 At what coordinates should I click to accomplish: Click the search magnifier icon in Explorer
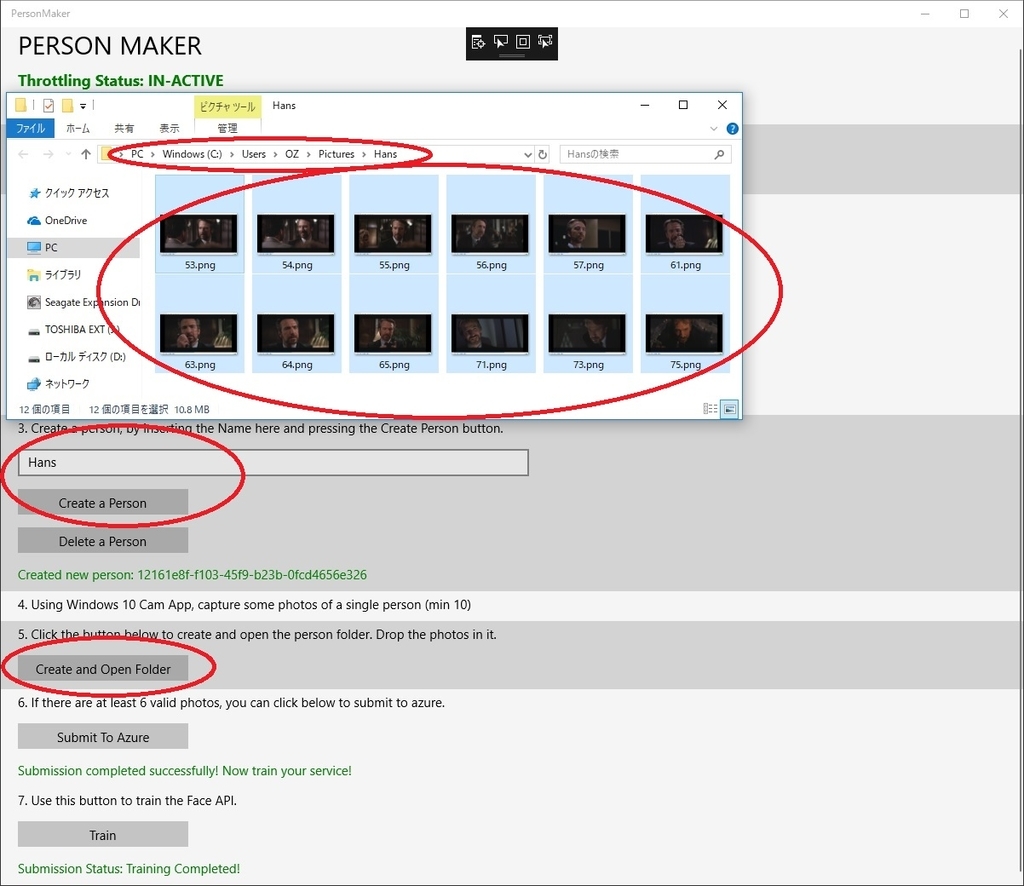[719, 155]
